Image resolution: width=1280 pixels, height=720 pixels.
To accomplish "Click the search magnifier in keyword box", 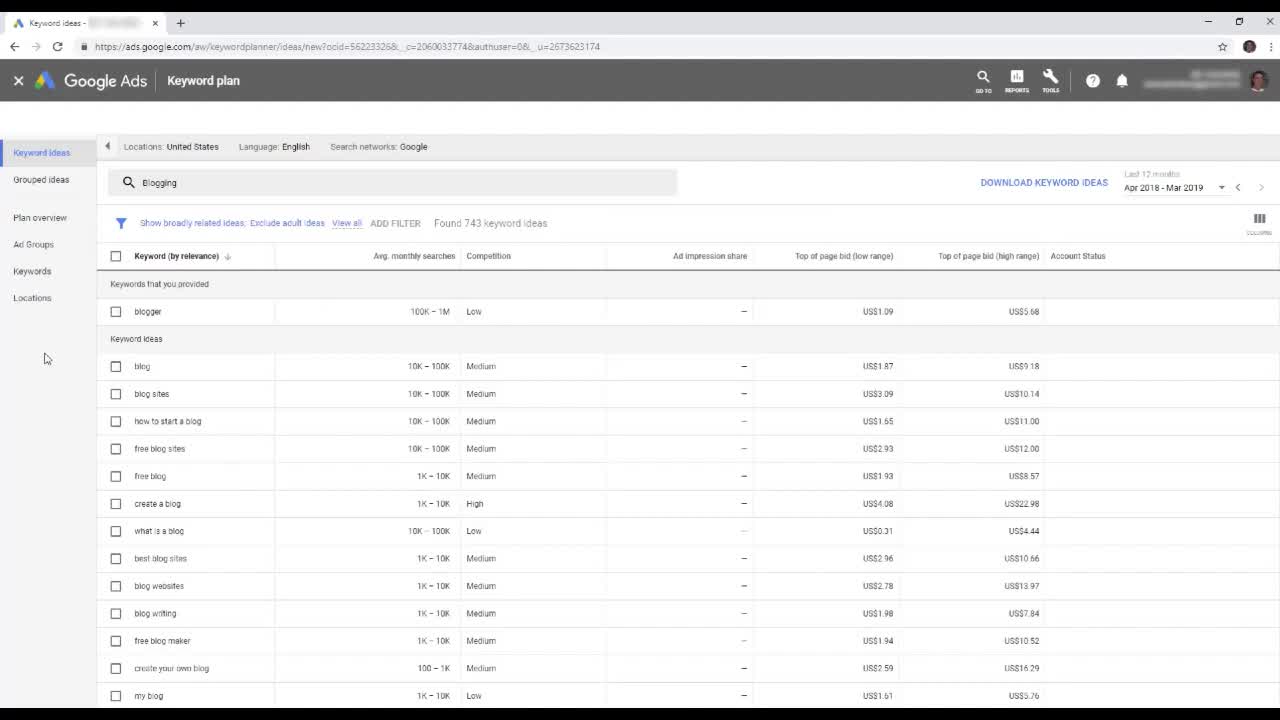I will (x=128, y=182).
